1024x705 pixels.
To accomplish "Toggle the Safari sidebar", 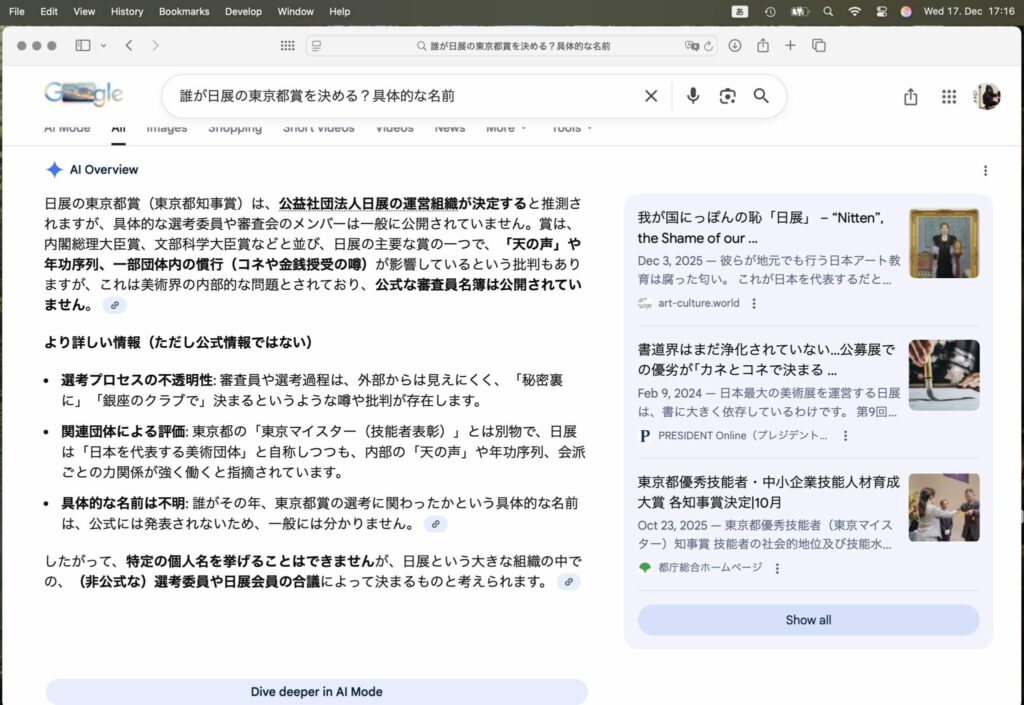I will pos(82,46).
